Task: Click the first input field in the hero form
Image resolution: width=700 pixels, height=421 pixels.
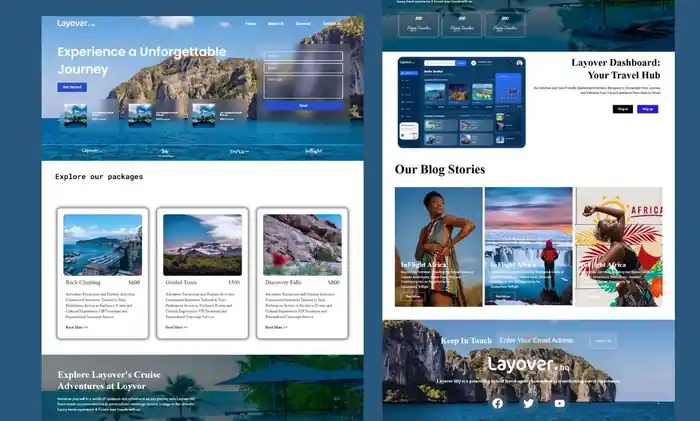Action: tap(303, 56)
